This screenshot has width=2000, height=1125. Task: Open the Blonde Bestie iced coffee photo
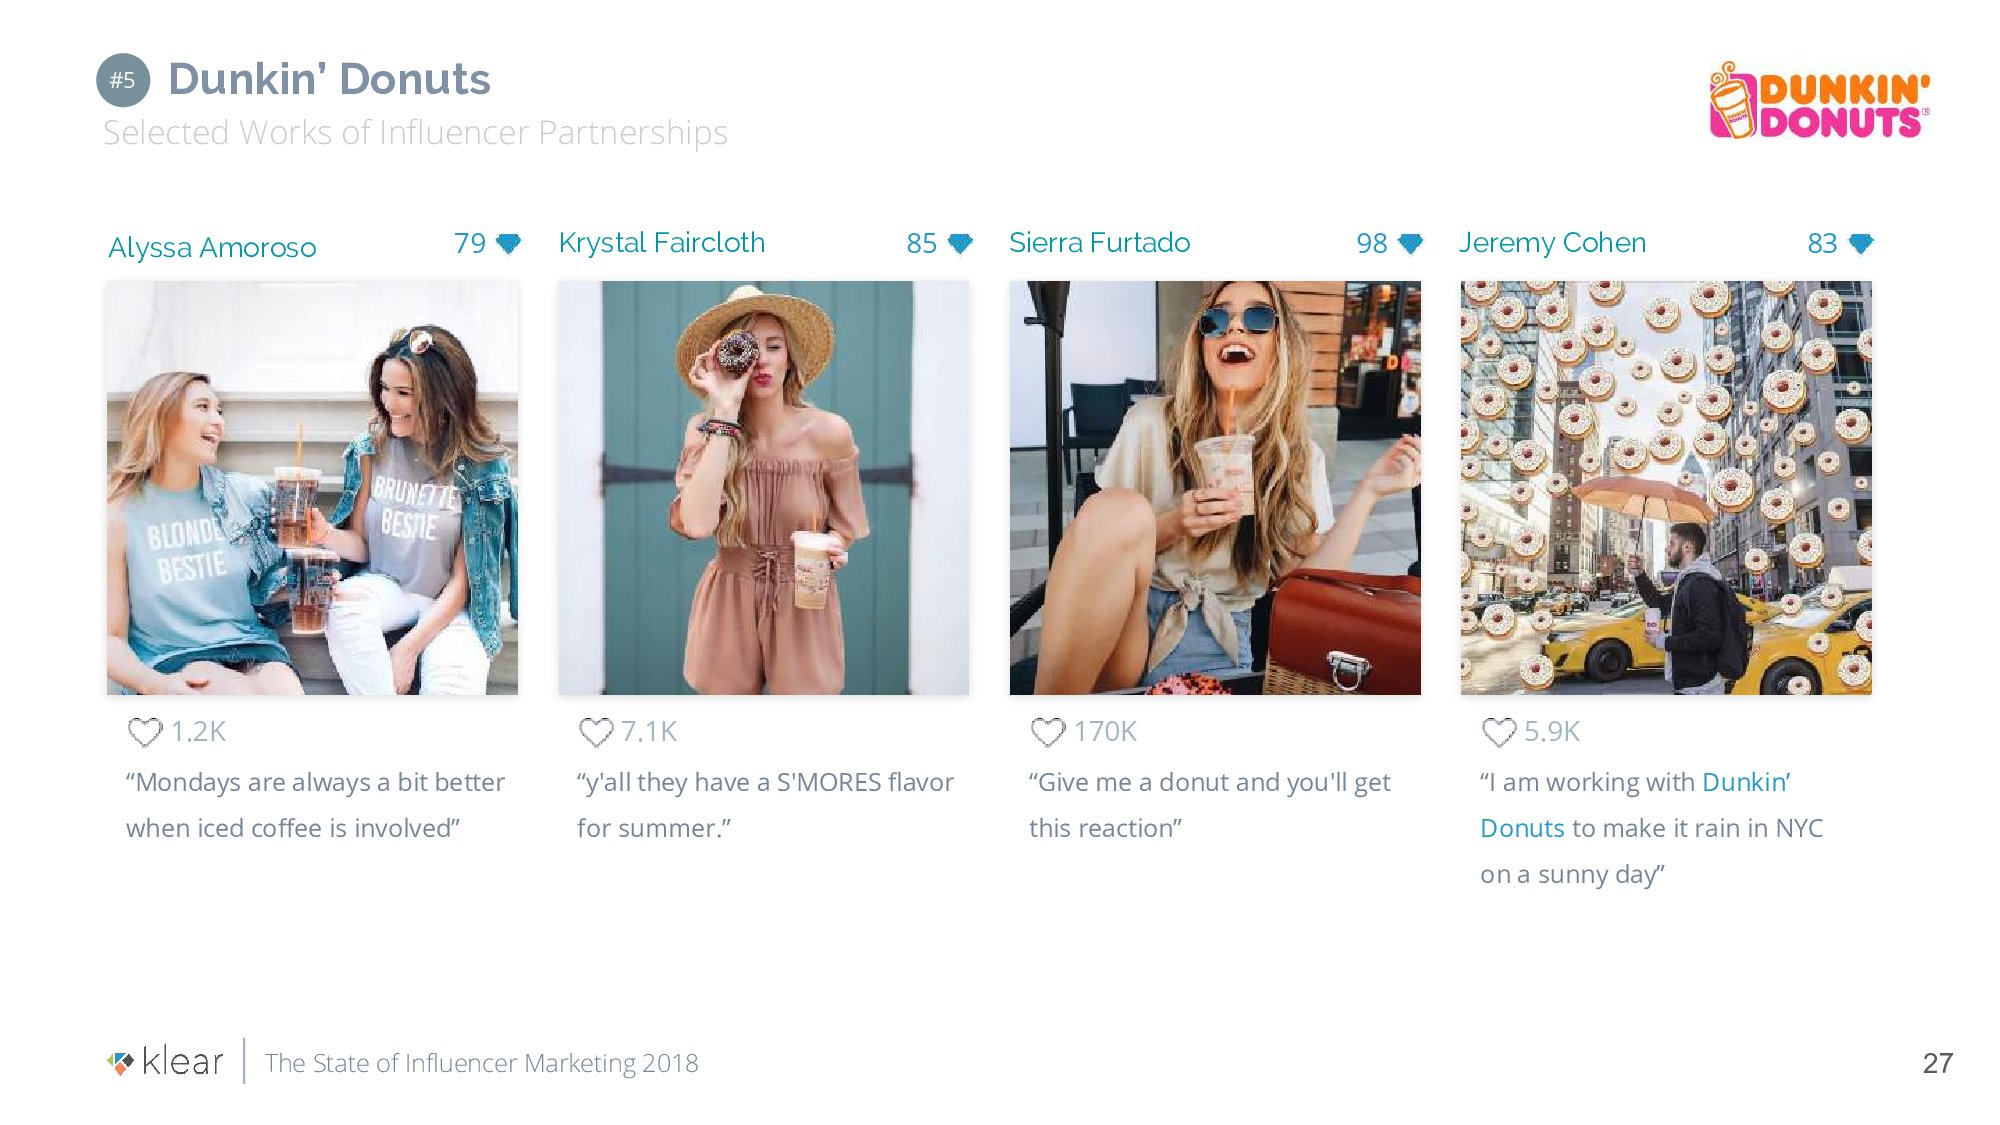point(312,488)
